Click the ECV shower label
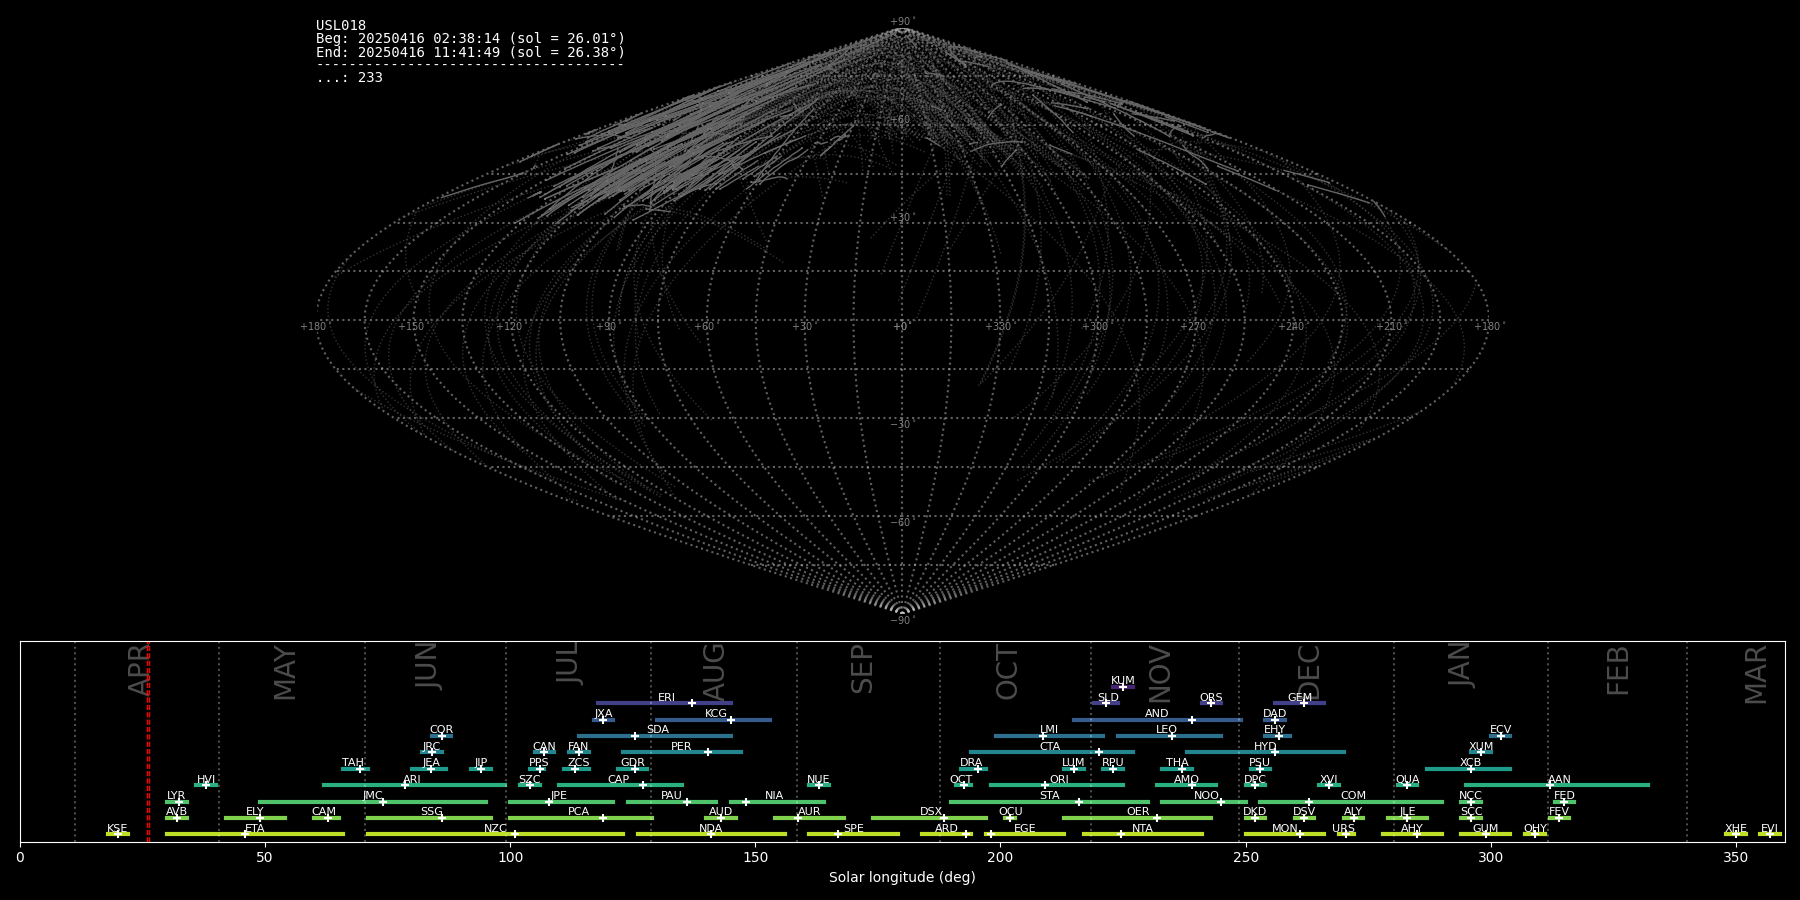 [x=1501, y=730]
